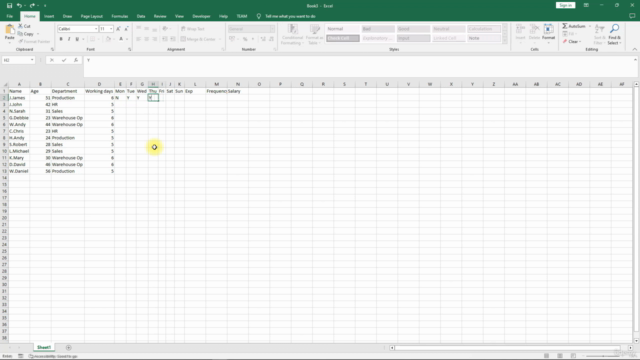
Task: Click the add new sheet plus icon
Action: click(x=69, y=348)
